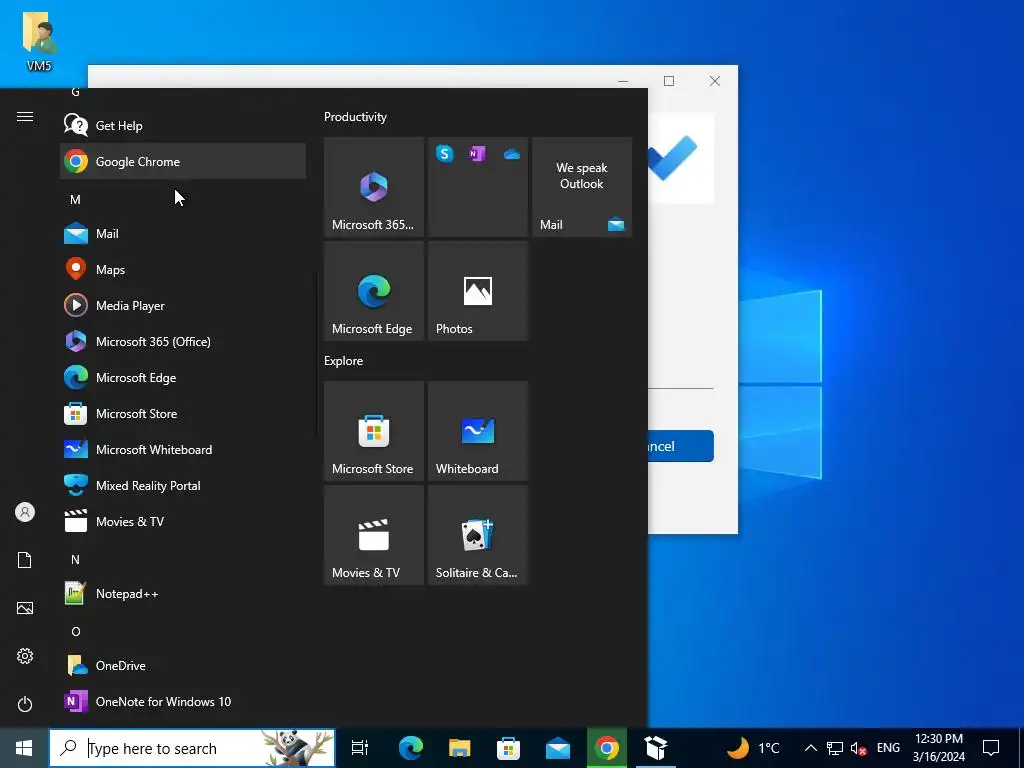
Task: Show hidden system tray icons
Action: (810, 748)
